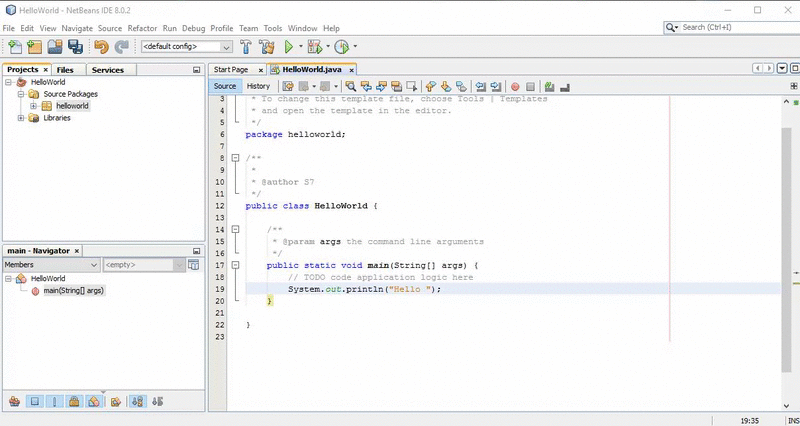Click Find Next Occurrence icon
The image size is (800, 426).
pyautogui.click(x=381, y=86)
